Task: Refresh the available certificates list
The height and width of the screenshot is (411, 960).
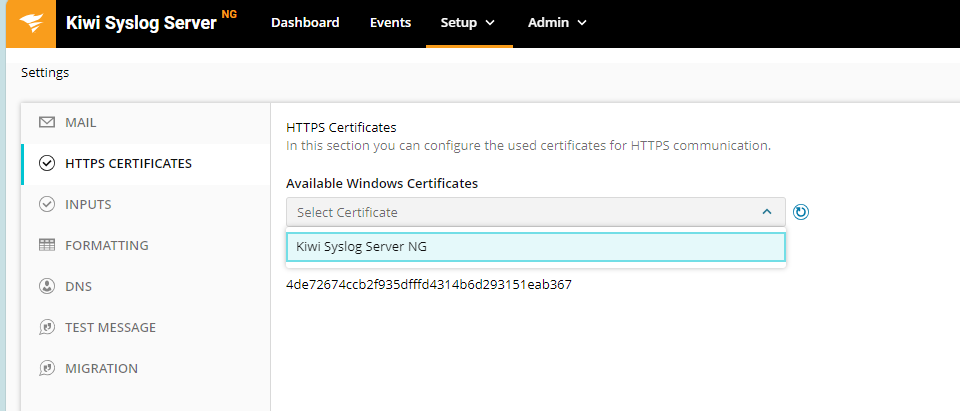Action: click(x=801, y=212)
